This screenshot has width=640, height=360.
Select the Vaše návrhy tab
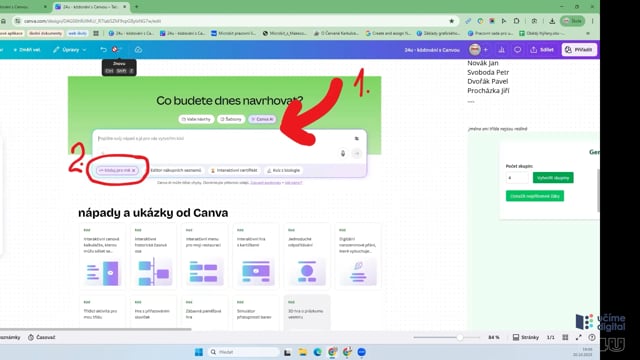196,119
